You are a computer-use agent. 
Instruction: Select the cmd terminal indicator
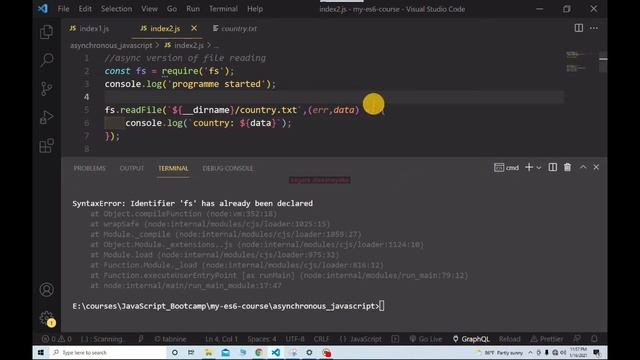pos(506,168)
